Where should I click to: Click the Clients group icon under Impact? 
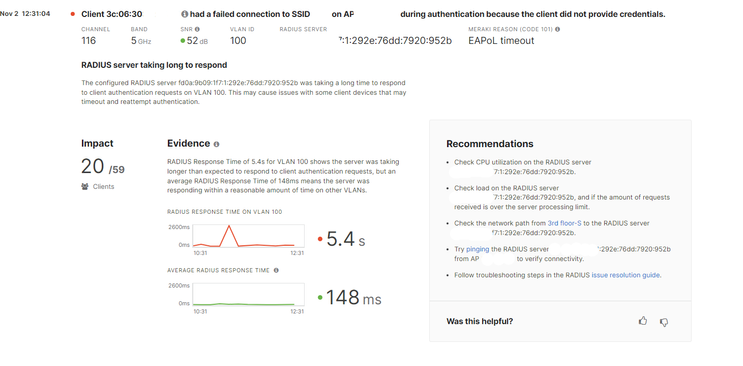point(85,186)
